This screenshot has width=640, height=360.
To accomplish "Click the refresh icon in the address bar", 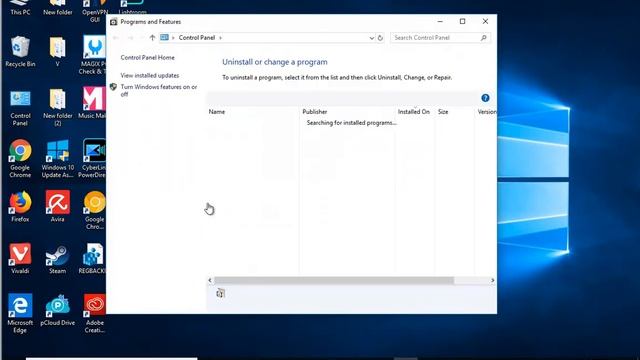I will [380, 38].
